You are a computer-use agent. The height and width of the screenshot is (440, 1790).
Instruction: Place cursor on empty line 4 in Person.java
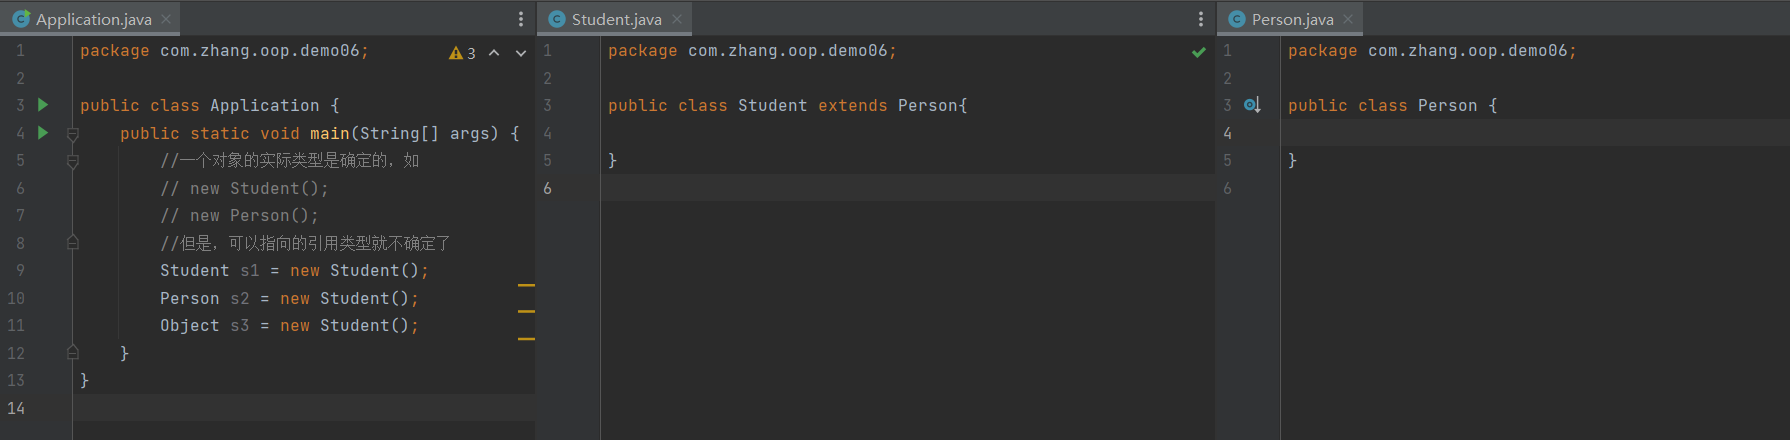(1500, 133)
